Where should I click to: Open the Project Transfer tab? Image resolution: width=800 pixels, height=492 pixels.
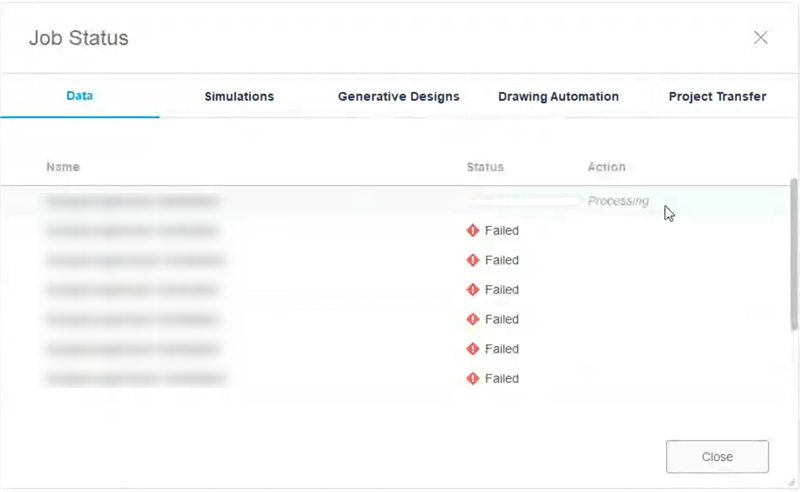click(x=717, y=96)
